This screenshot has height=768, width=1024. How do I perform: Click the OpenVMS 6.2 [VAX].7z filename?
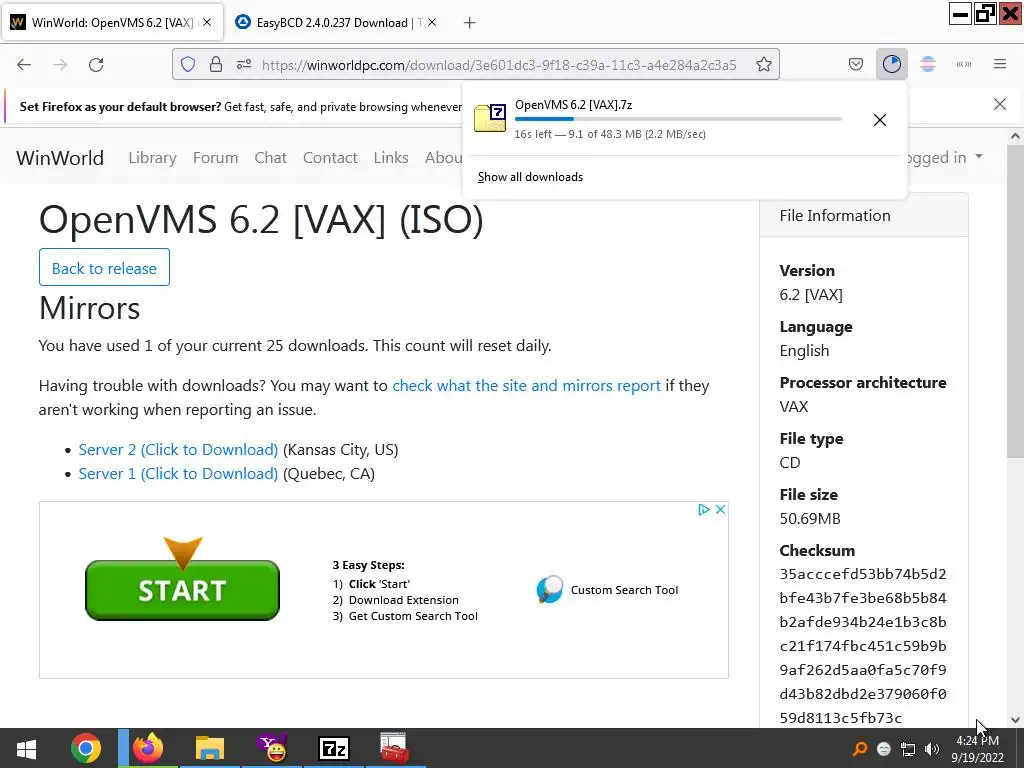(573, 104)
